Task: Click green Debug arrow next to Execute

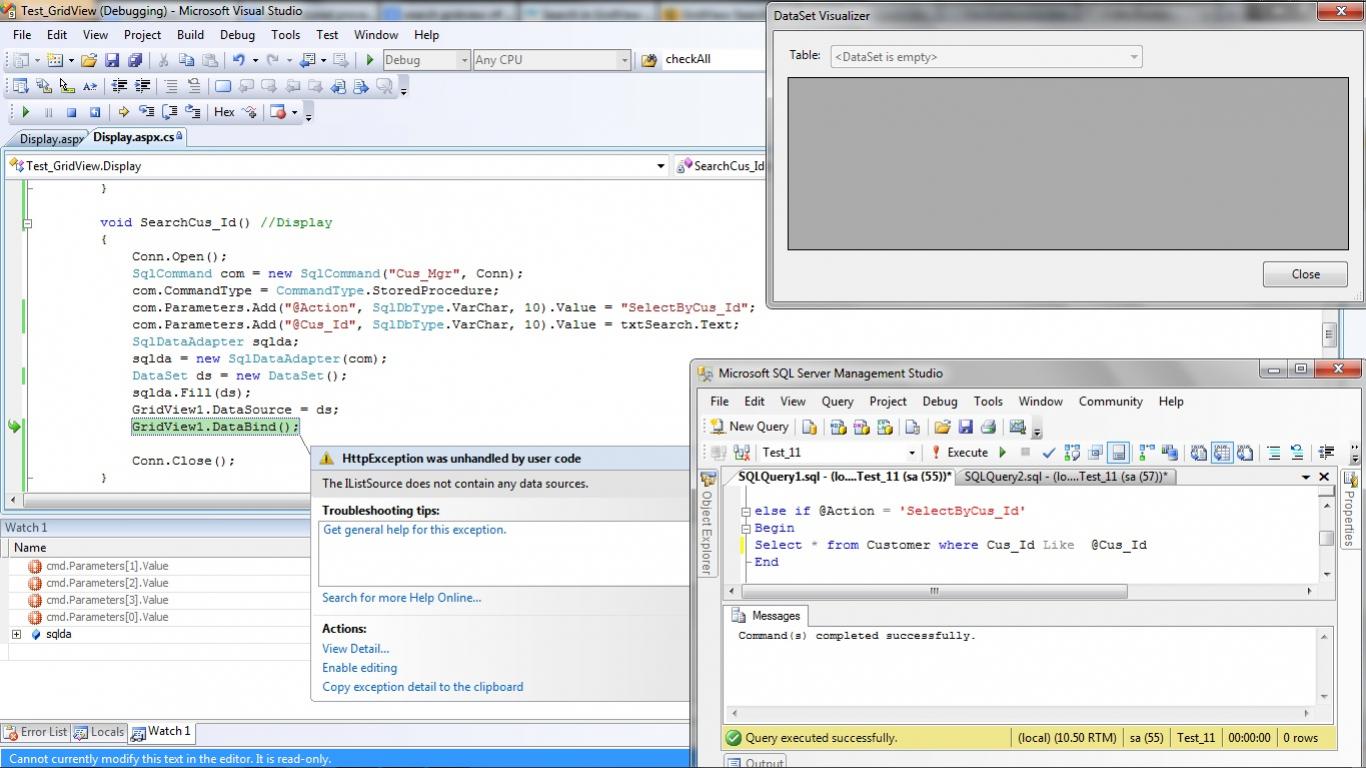Action: (1003, 453)
